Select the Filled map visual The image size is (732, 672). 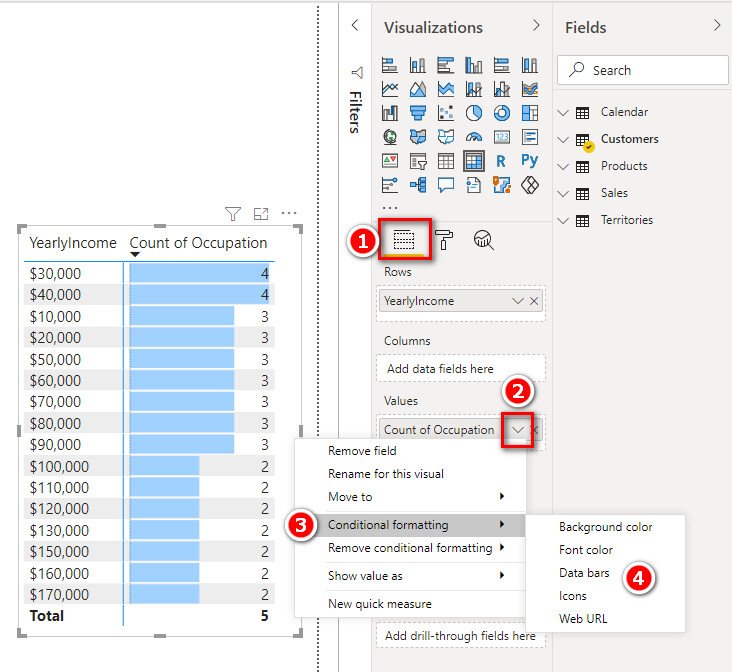click(418, 137)
